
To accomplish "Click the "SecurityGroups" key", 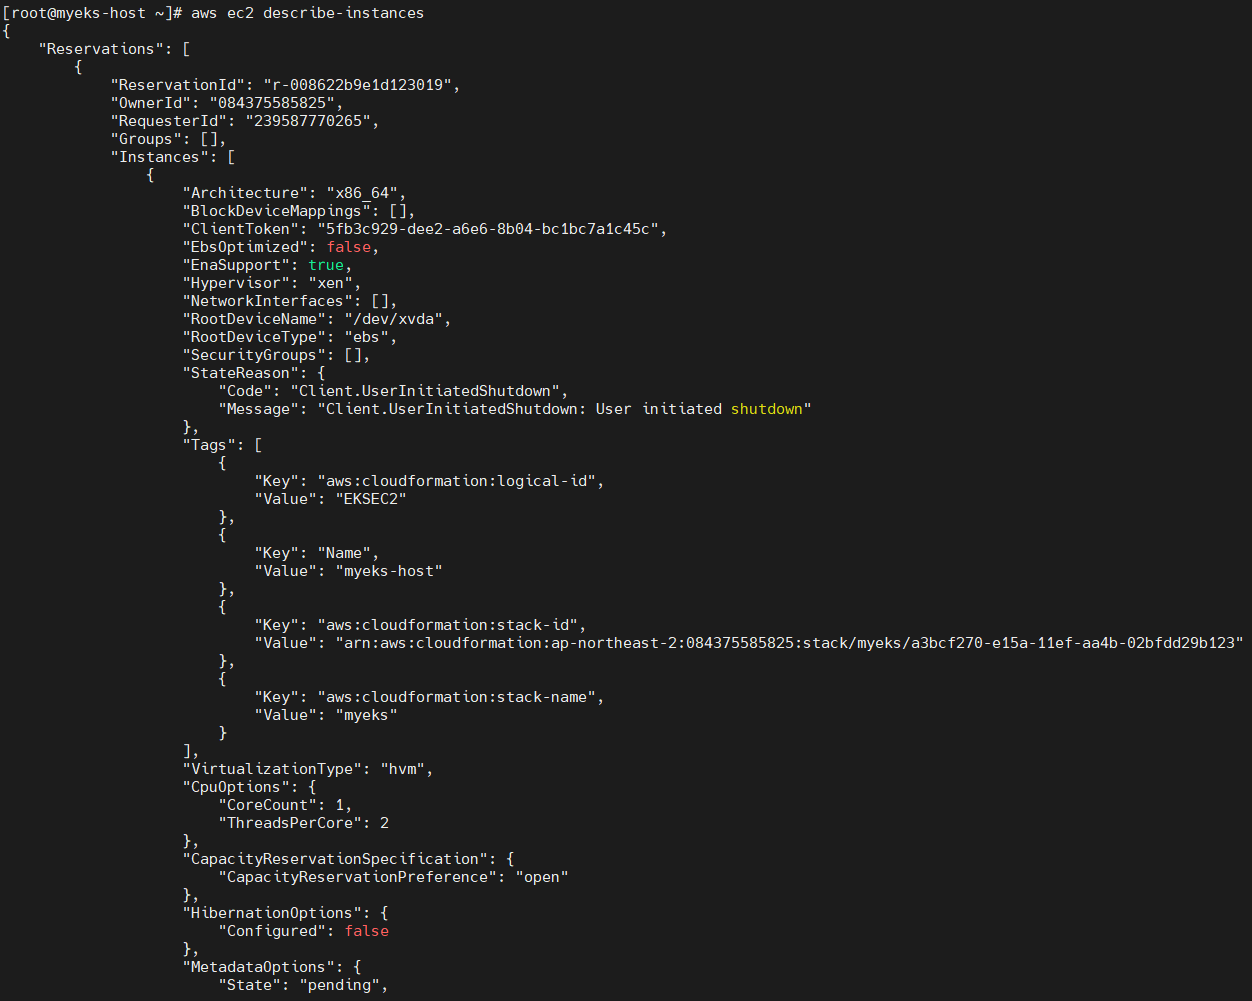I will point(254,355).
